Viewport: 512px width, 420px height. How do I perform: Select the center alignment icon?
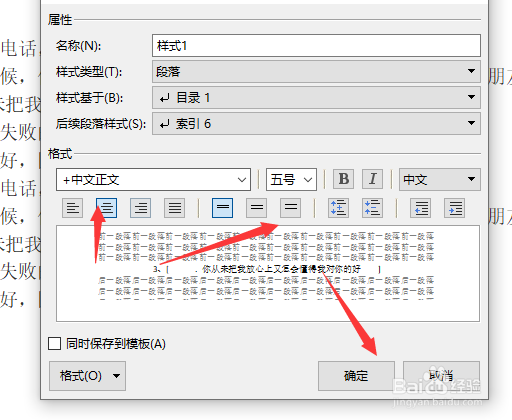(x=106, y=208)
